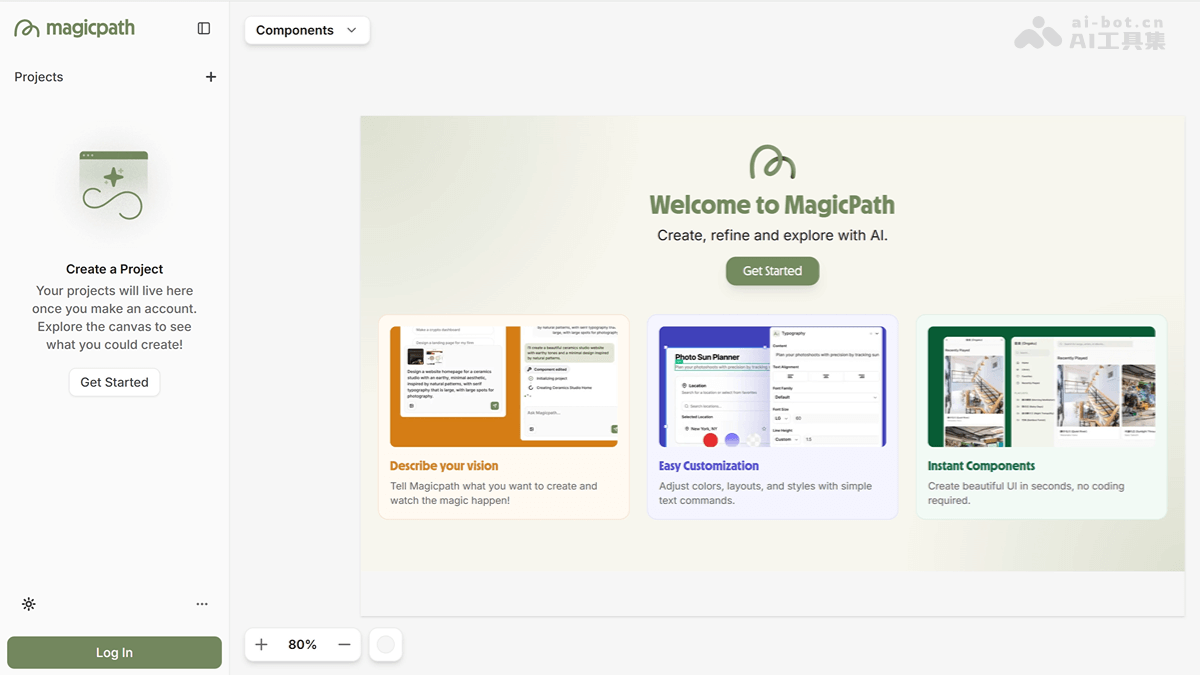Open the Easy Customization card
Viewport: 1200px width, 675px height.
[x=772, y=417]
